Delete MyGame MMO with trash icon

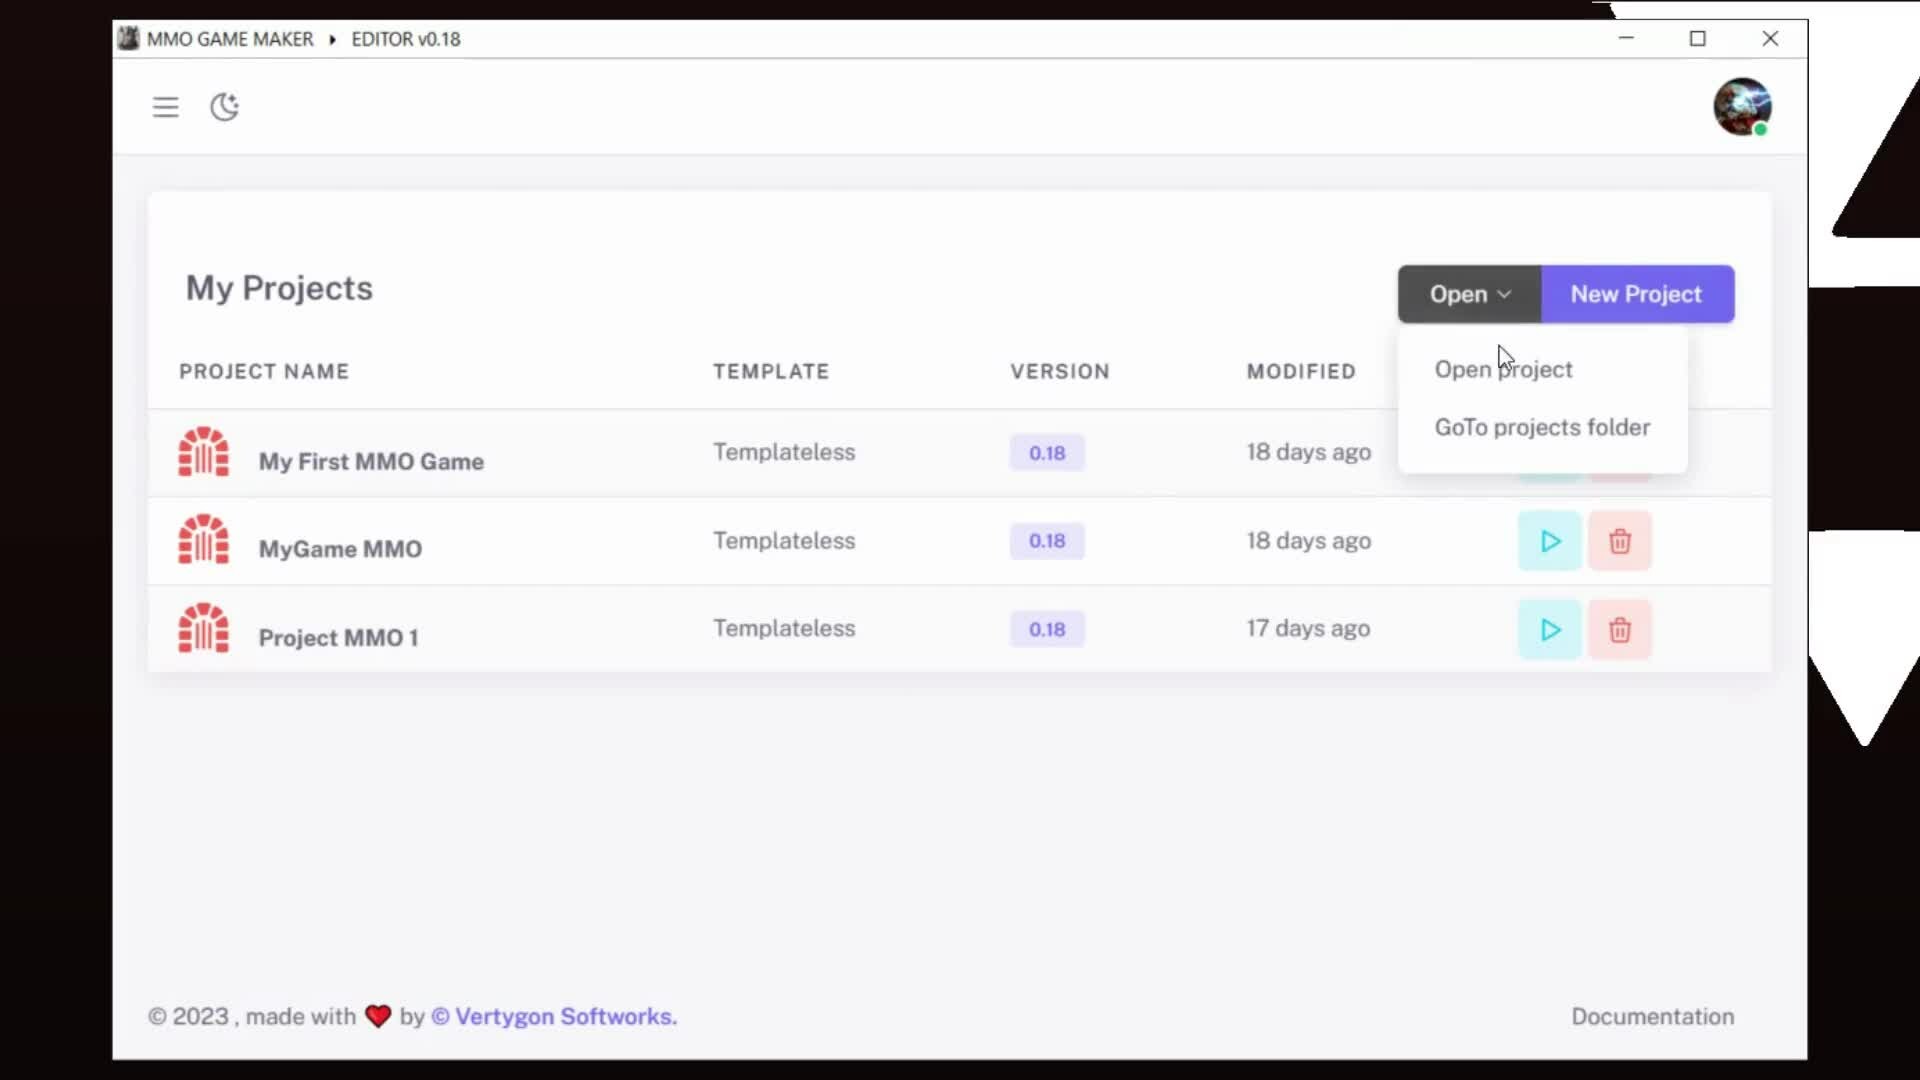point(1619,541)
